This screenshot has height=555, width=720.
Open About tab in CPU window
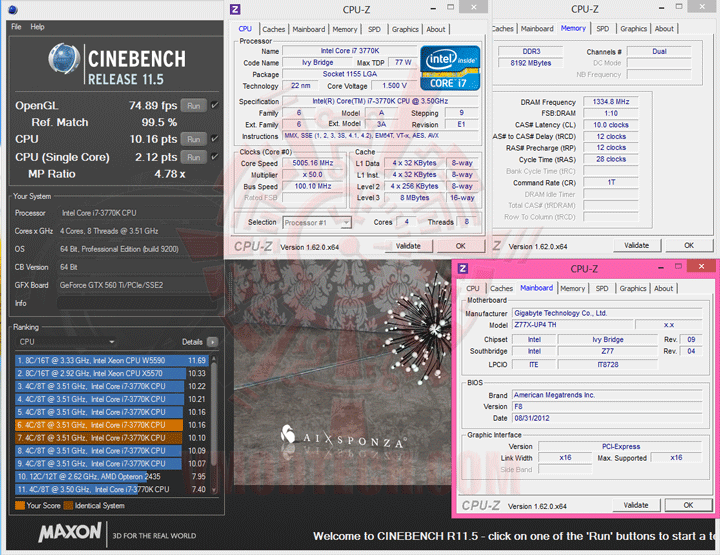435,29
